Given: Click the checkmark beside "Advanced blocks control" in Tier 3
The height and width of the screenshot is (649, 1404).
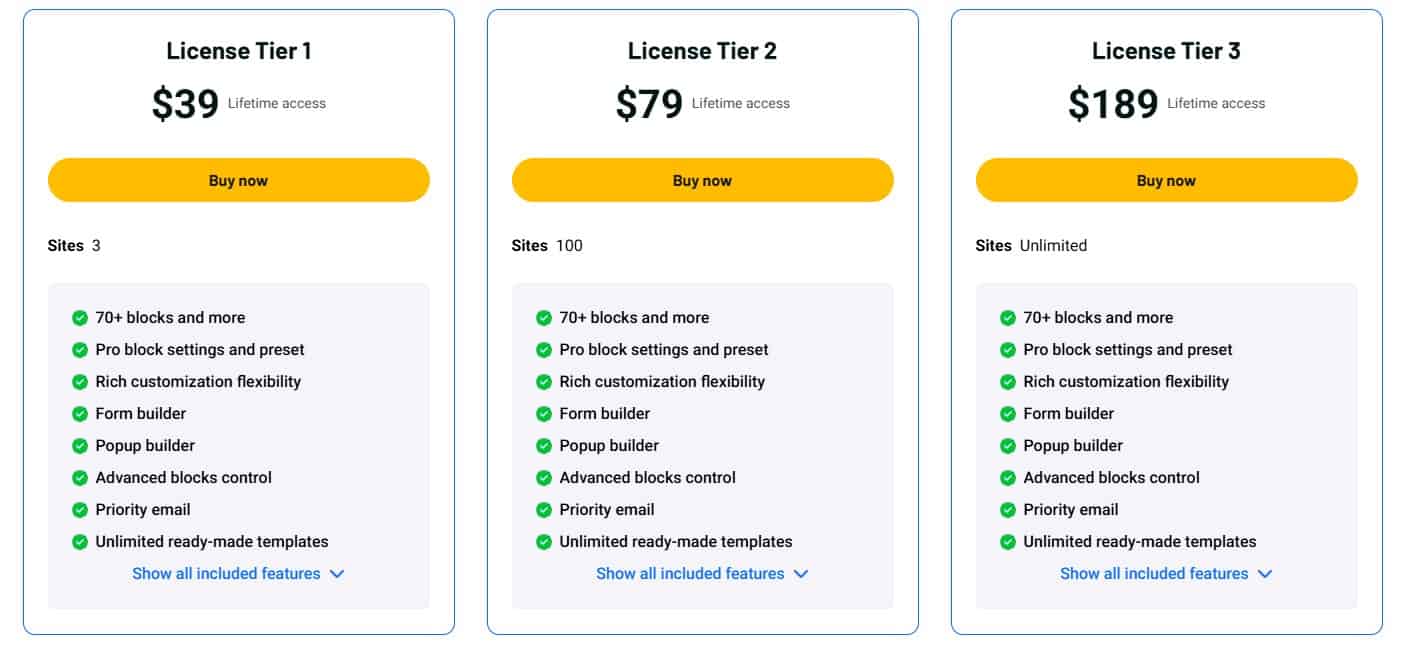Looking at the screenshot, I should [1007, 477].
